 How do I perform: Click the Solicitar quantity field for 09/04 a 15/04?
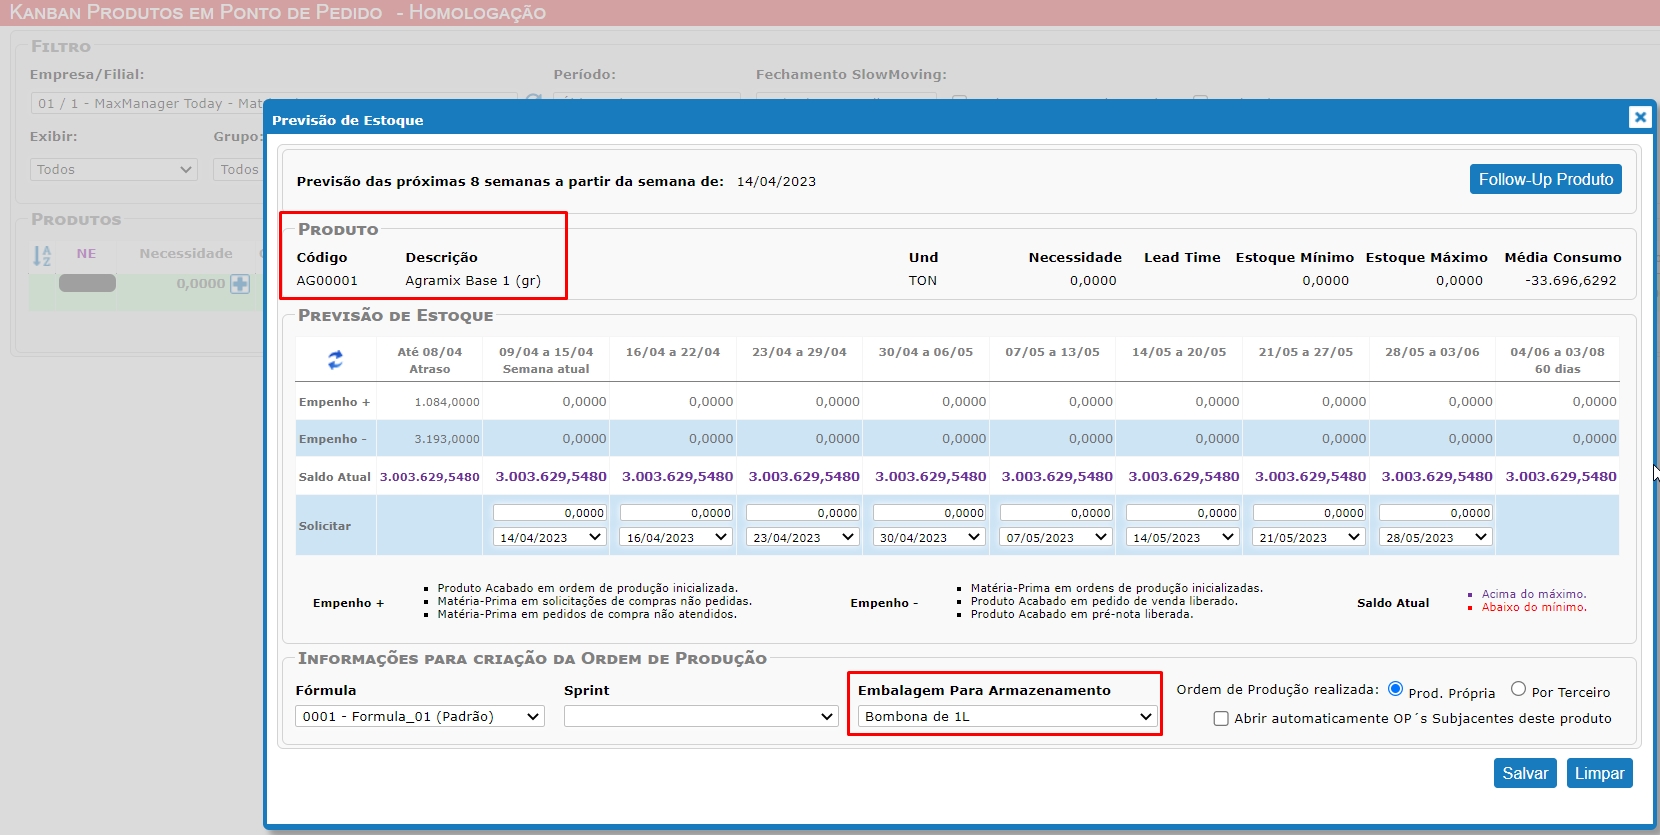coord(550,512)
